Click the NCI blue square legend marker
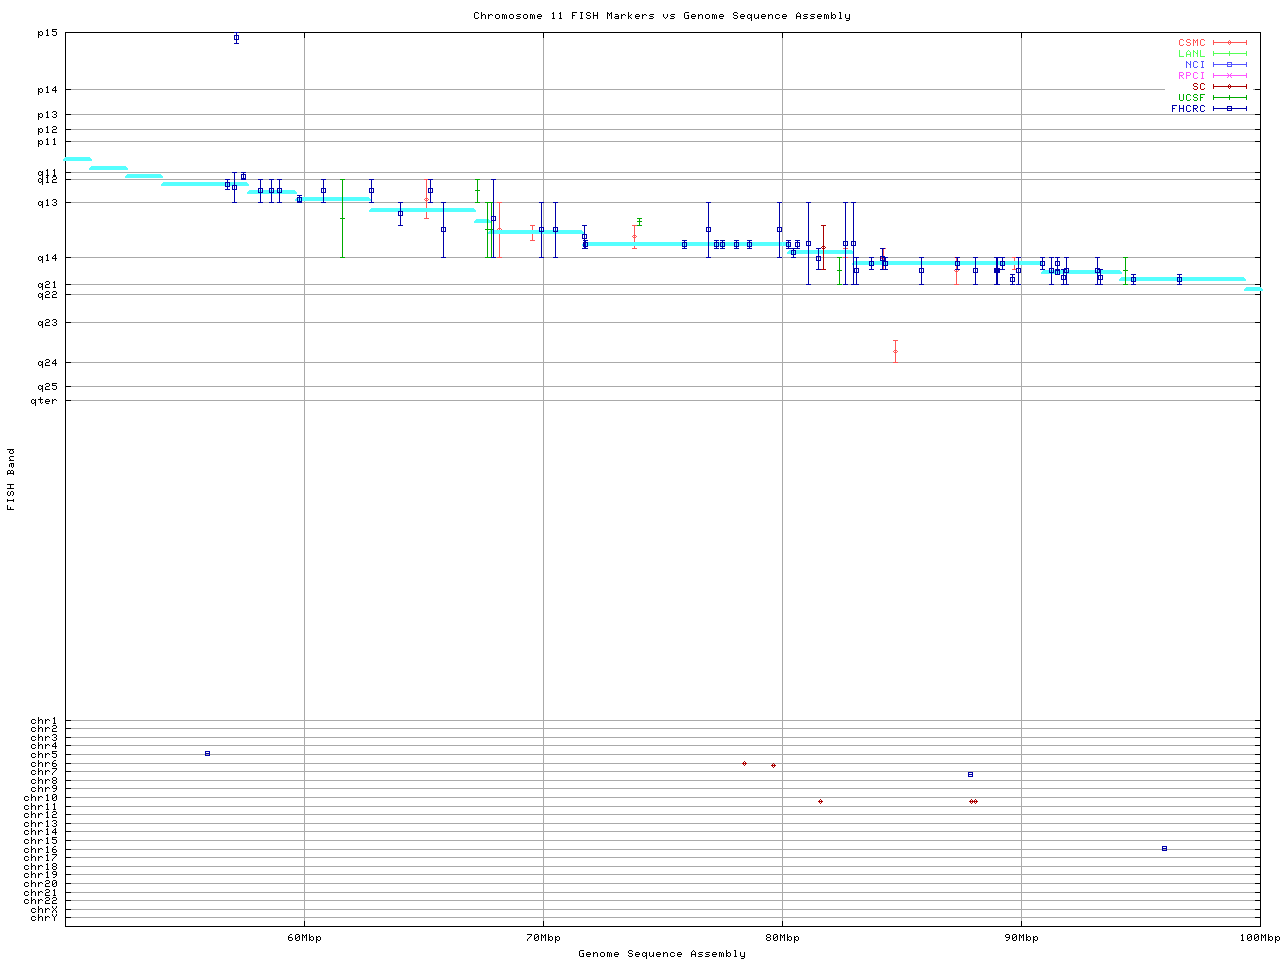This screenshot has height=960, width=1280. (x=1230, y=65)
